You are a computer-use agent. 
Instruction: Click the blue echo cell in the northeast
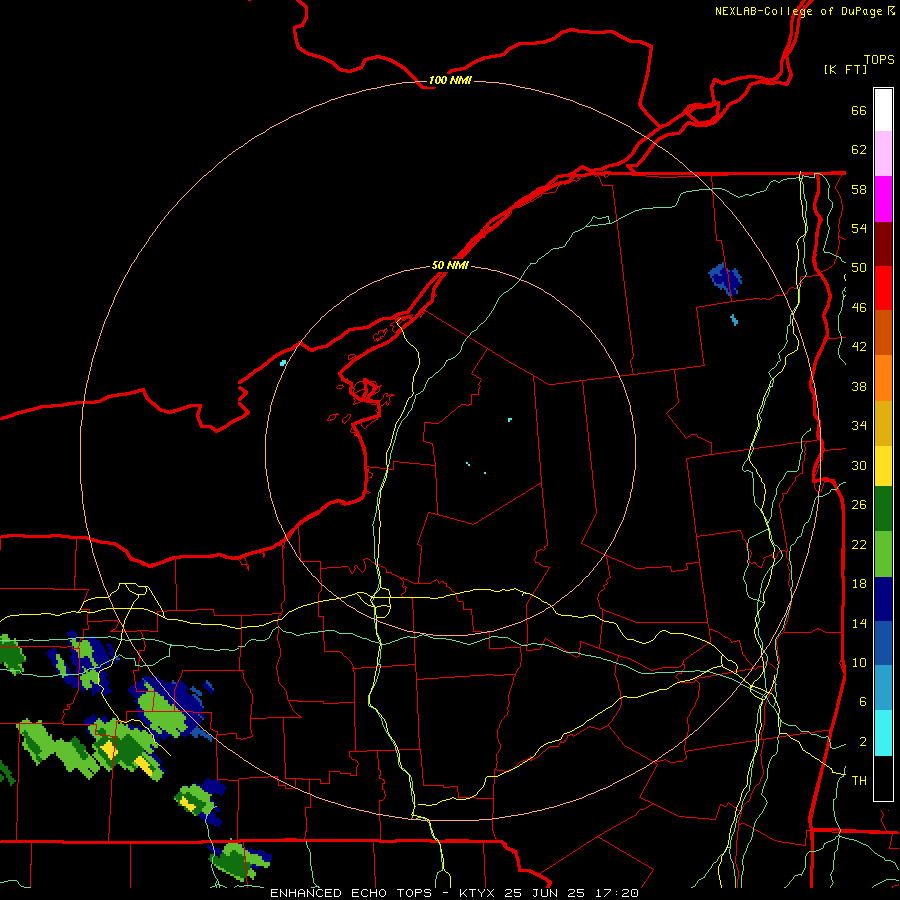click(x=726, y=278)
